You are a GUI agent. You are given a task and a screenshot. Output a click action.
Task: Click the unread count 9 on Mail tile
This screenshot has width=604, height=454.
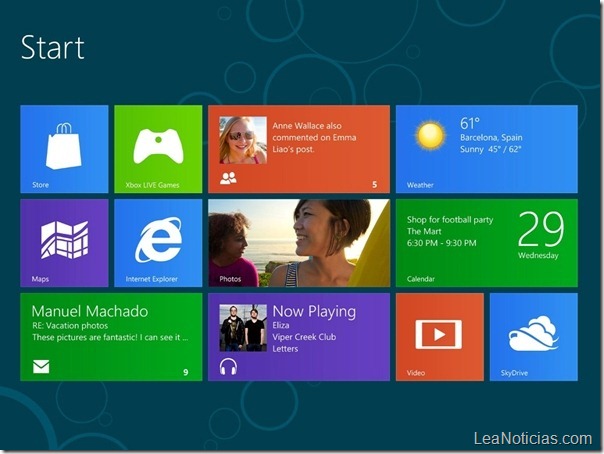click(186, 372)
